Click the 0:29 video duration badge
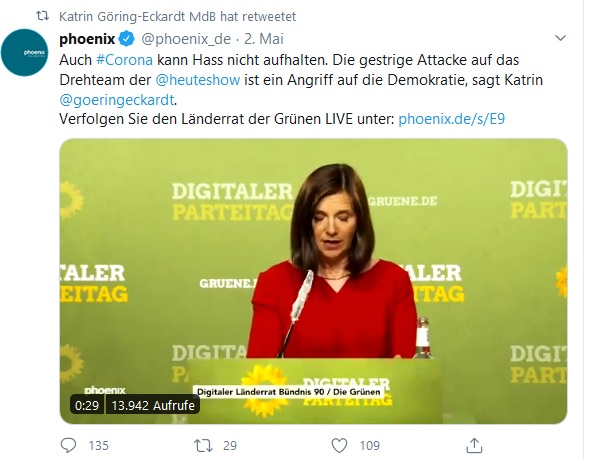The width and height of the screenshot is (593, 459). [87, 405]
